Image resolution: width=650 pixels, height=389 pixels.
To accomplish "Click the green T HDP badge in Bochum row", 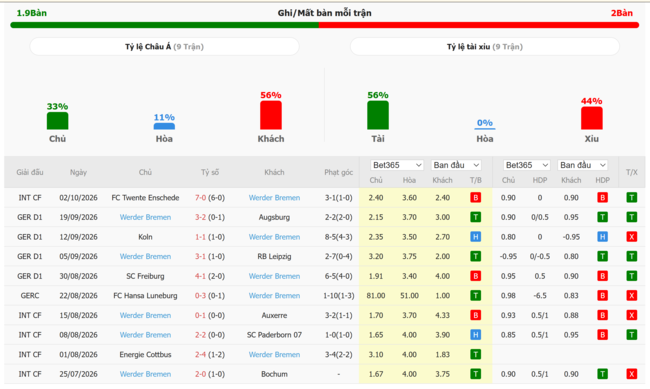I will click(602, 374).
